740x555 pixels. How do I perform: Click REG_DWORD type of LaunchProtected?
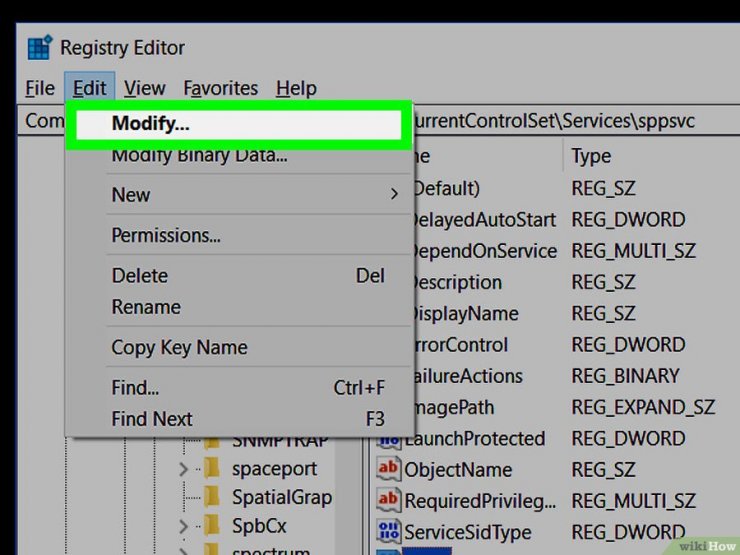[628, 439]
